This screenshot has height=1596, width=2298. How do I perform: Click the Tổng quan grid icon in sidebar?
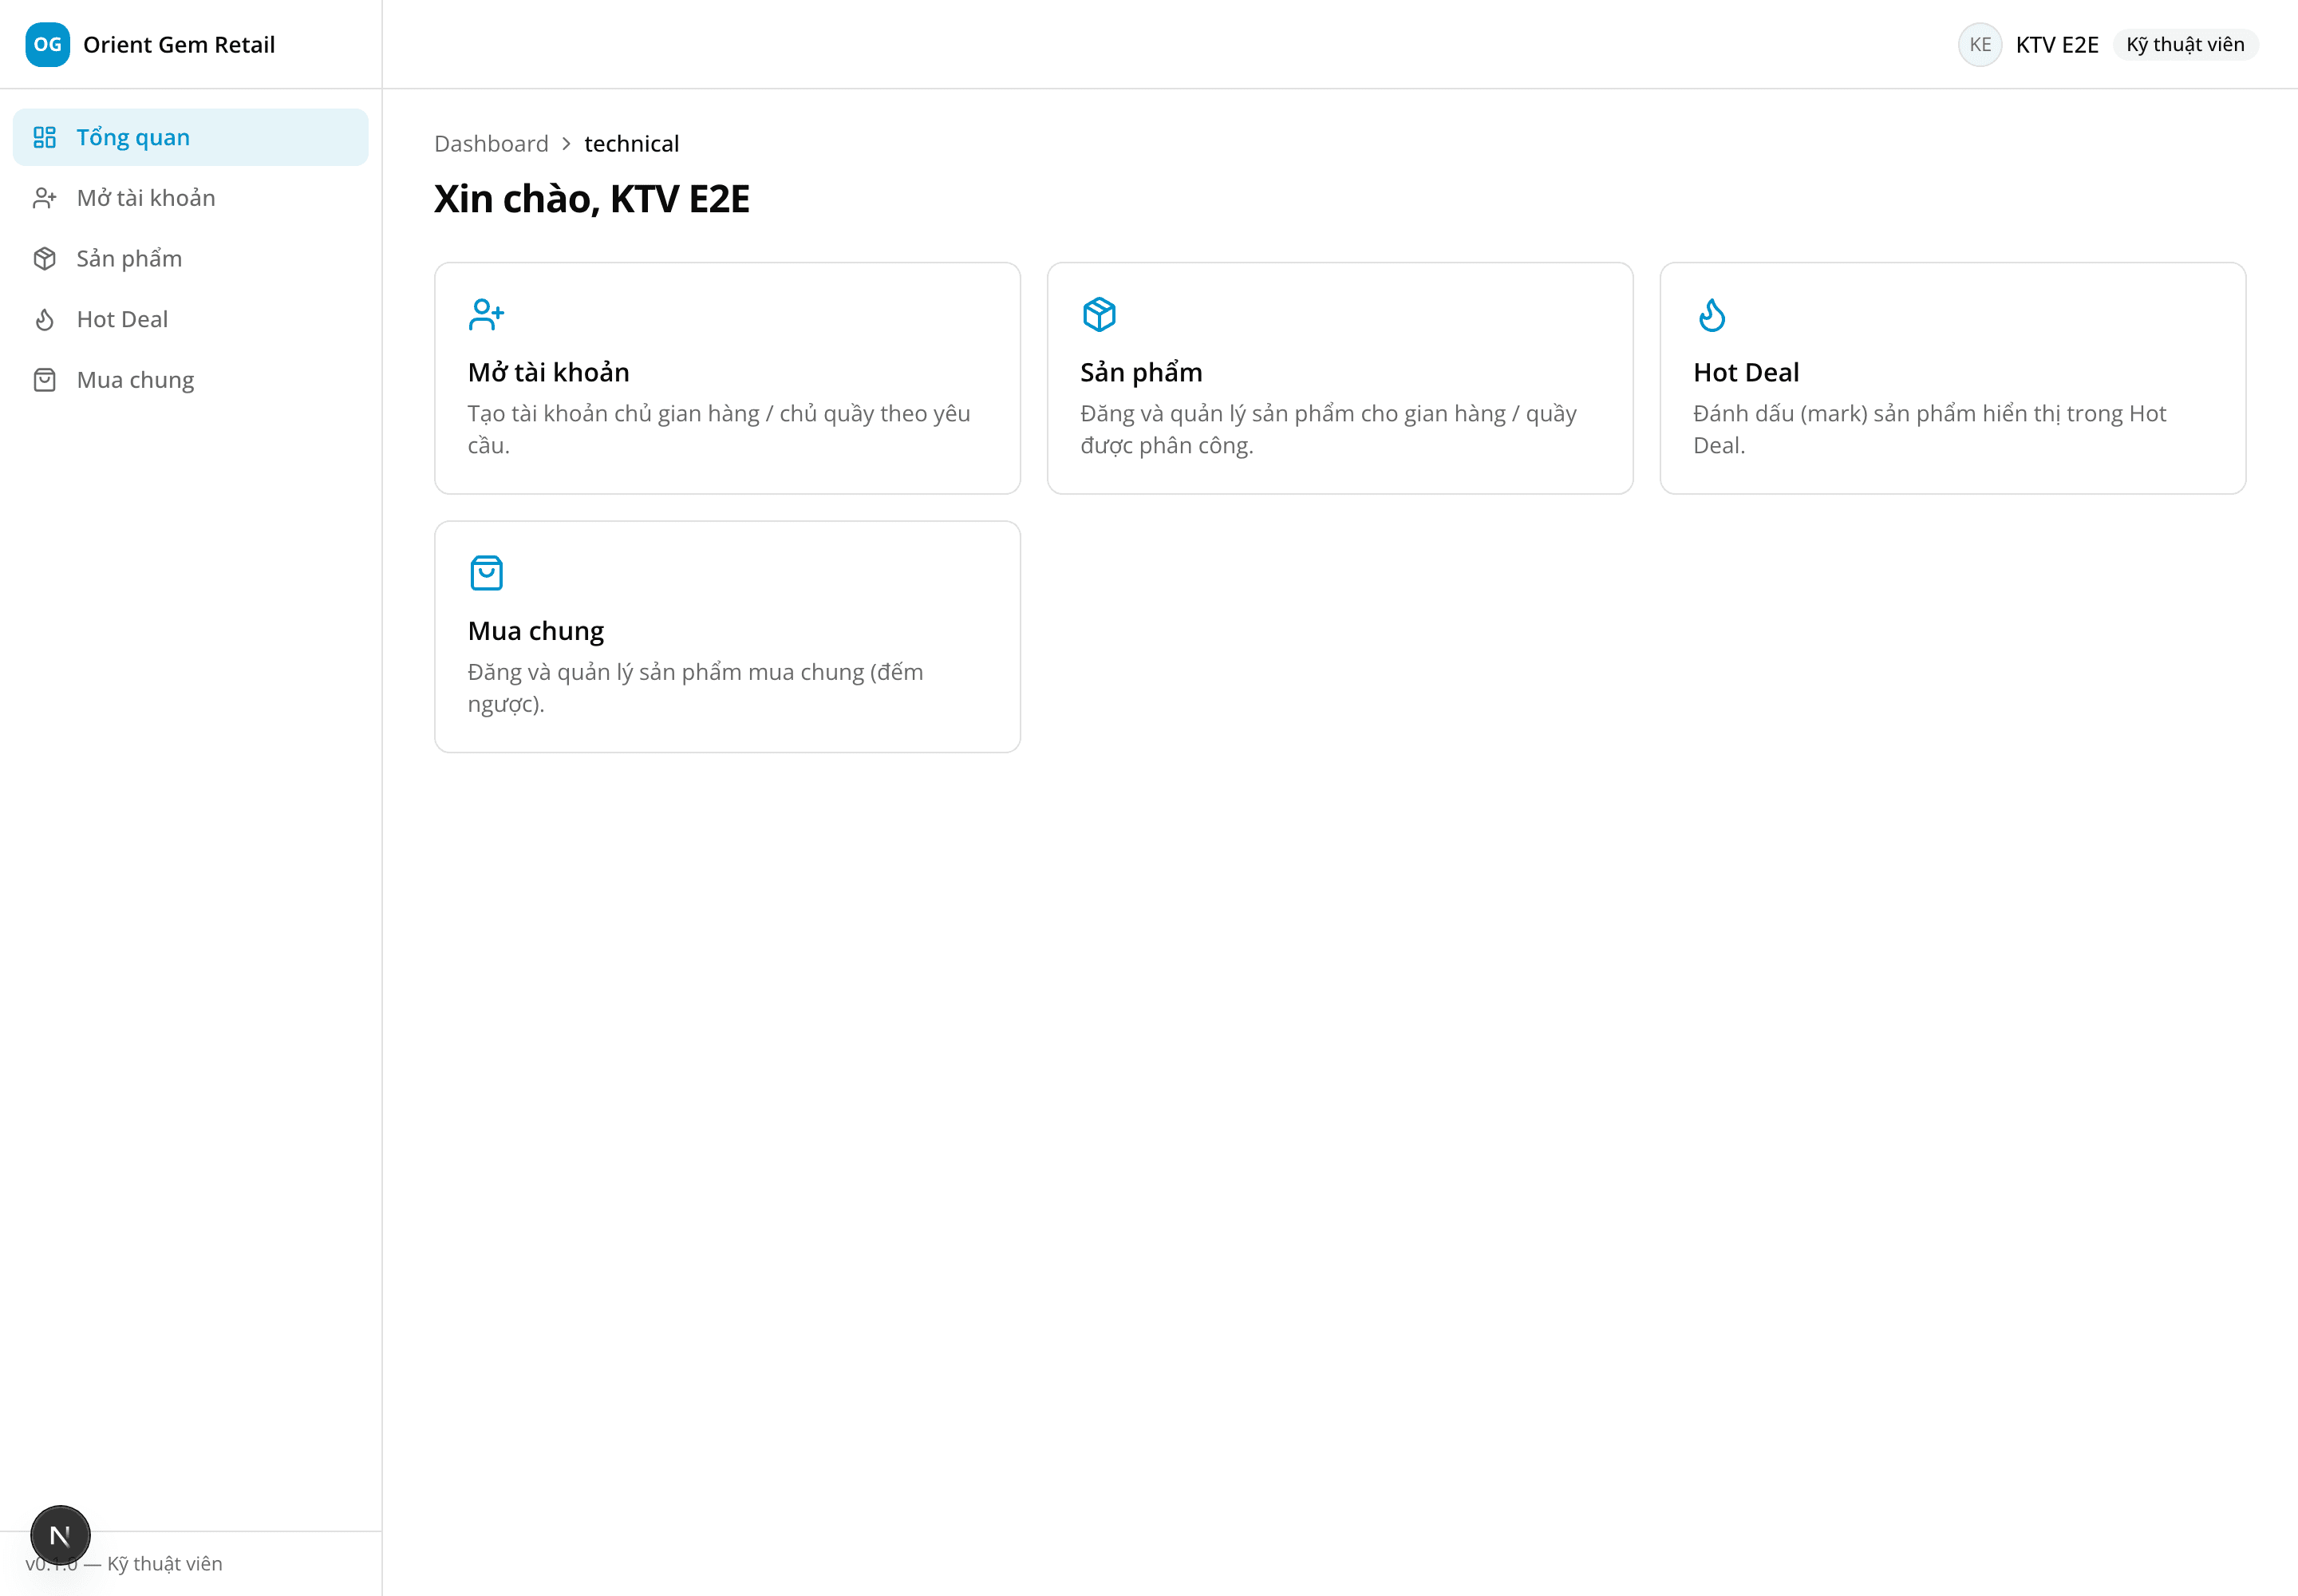[x=45, y=137]
